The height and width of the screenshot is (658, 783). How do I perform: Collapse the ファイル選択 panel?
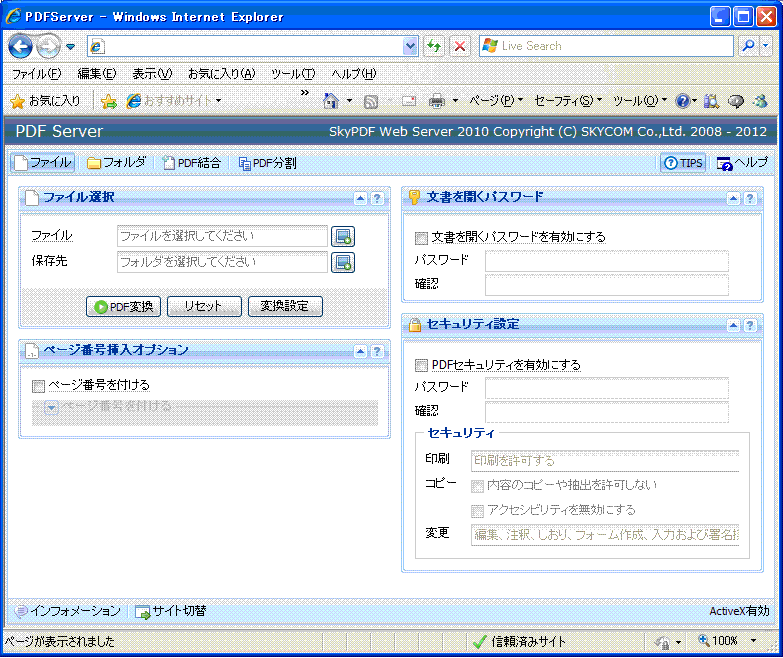359,198
